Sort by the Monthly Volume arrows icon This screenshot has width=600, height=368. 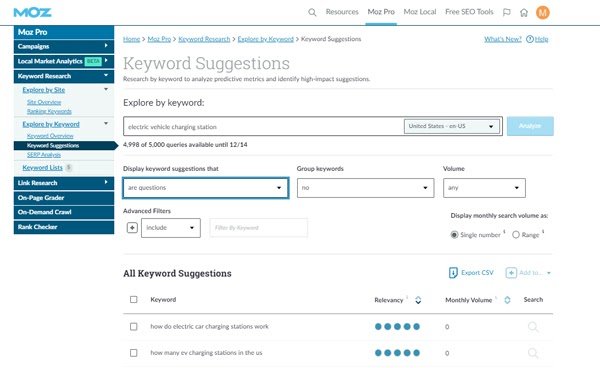507,300
